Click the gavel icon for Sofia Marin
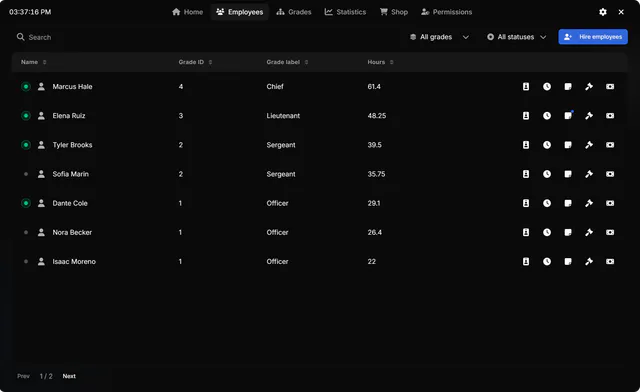This screenshot has height=392, width=640. 589,174
